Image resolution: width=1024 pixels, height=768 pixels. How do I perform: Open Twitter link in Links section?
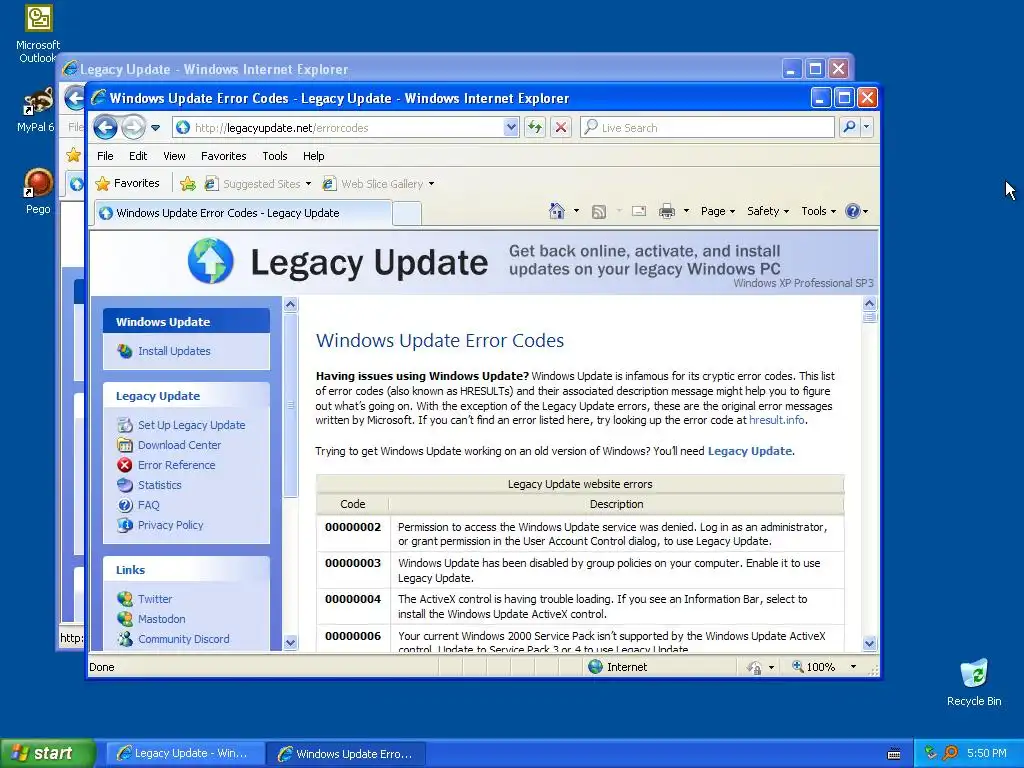pyautogui.click(x=155, y=599)
